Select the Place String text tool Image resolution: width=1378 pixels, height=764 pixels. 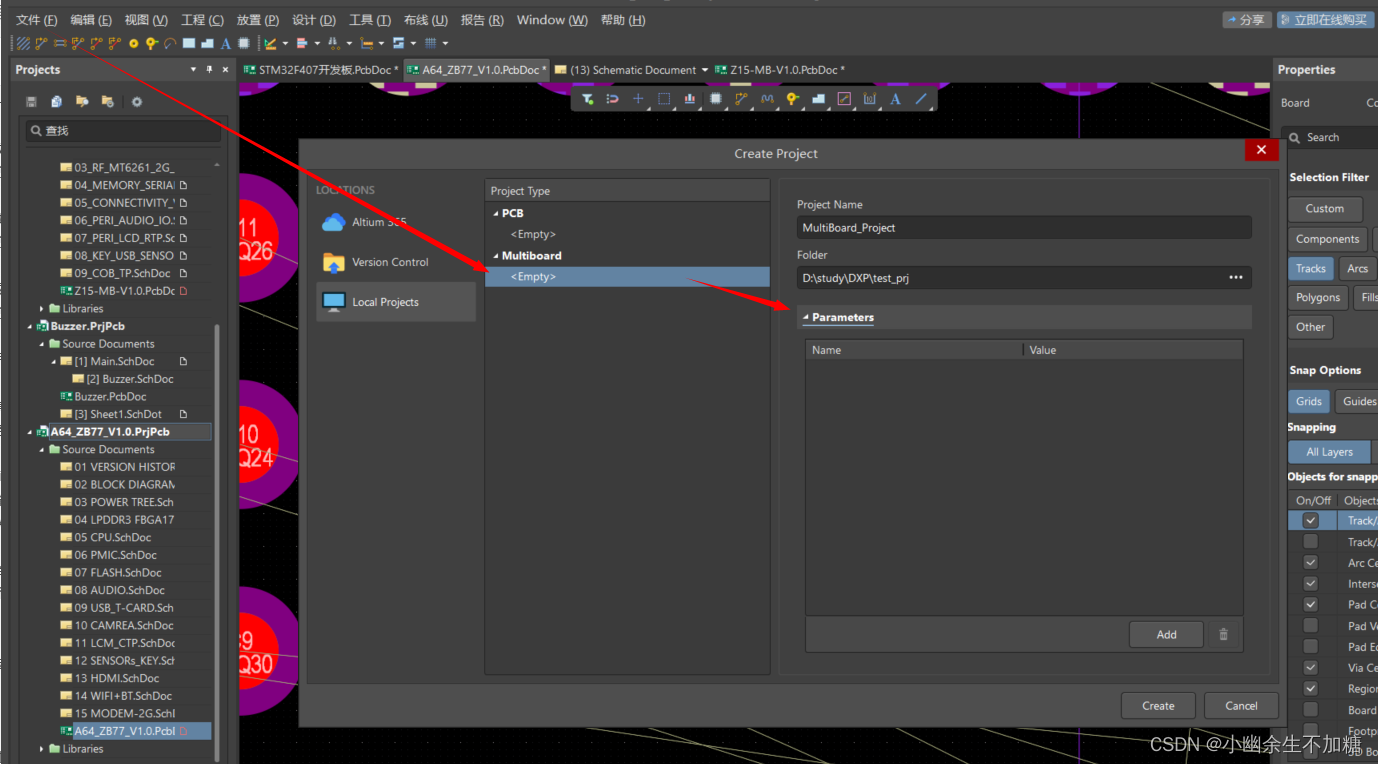click(226, 44)
